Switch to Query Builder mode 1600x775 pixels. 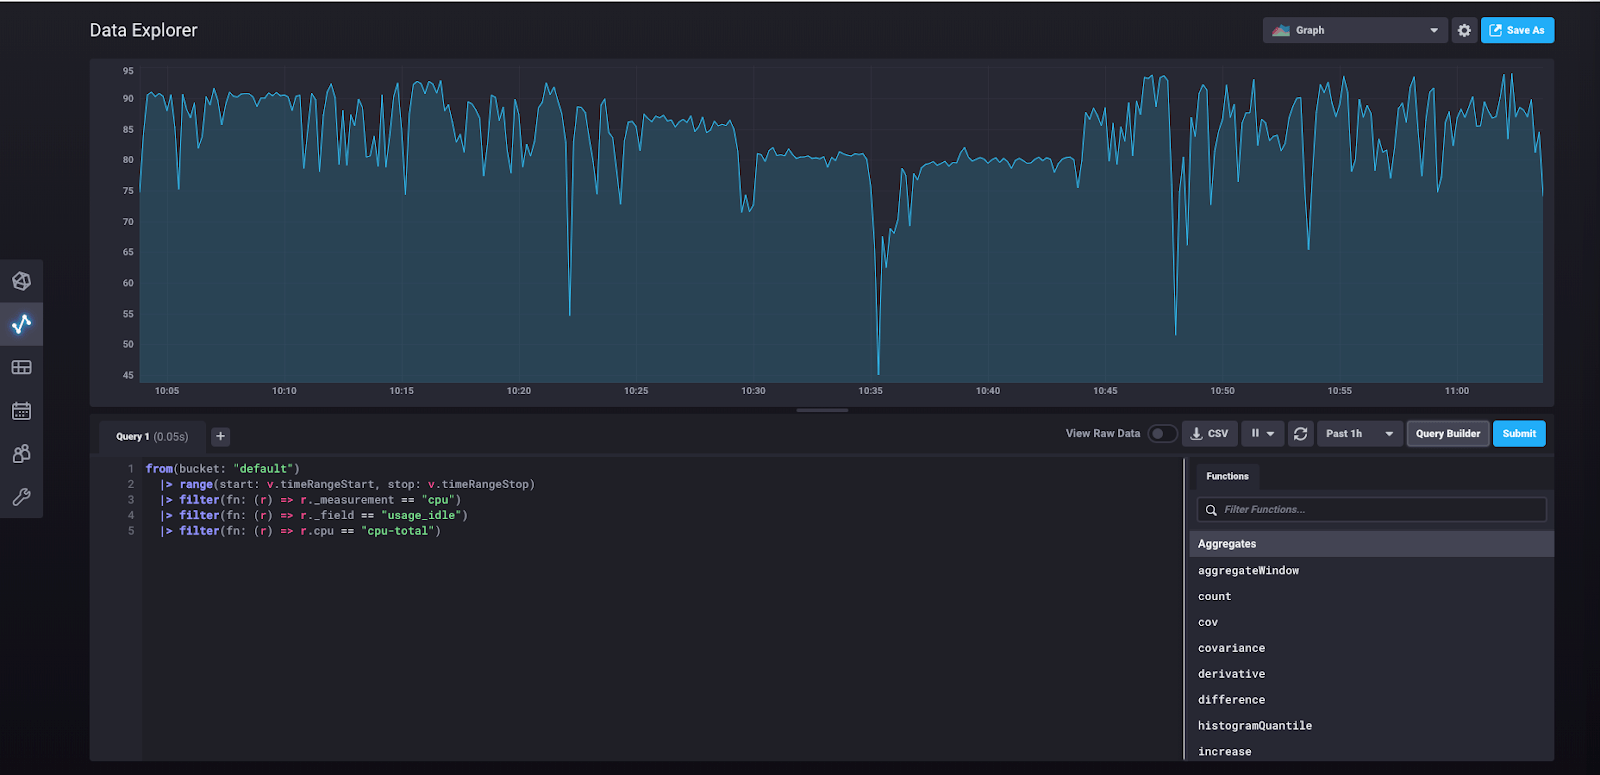coord(1447,433)
